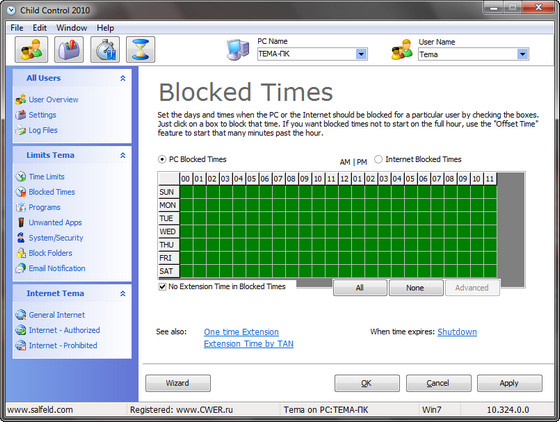560x422 pixels.
Task: Open the PC Name dropdown
Action: point(361,54)
